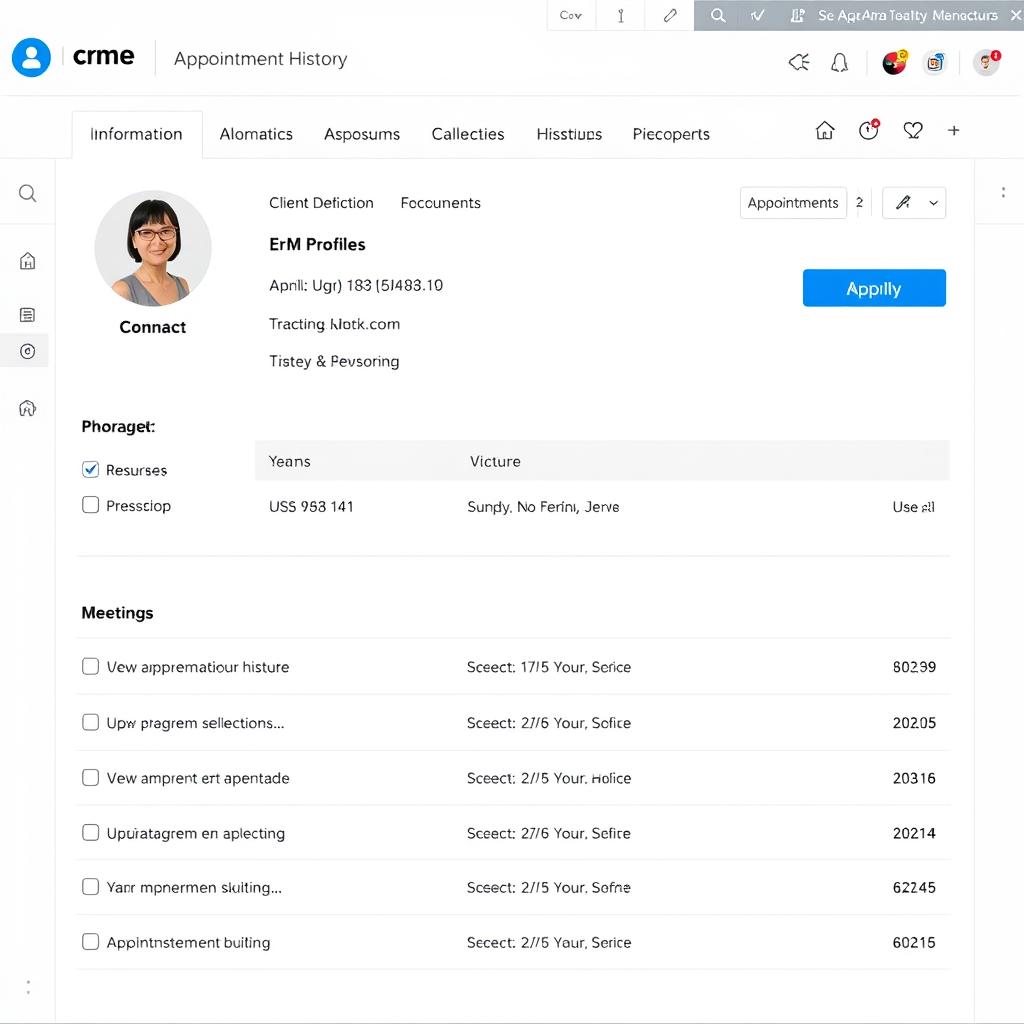Screen dimensions: 1024x1024
Task: Open the sidebar home icon below search
Action: point(27,261)
